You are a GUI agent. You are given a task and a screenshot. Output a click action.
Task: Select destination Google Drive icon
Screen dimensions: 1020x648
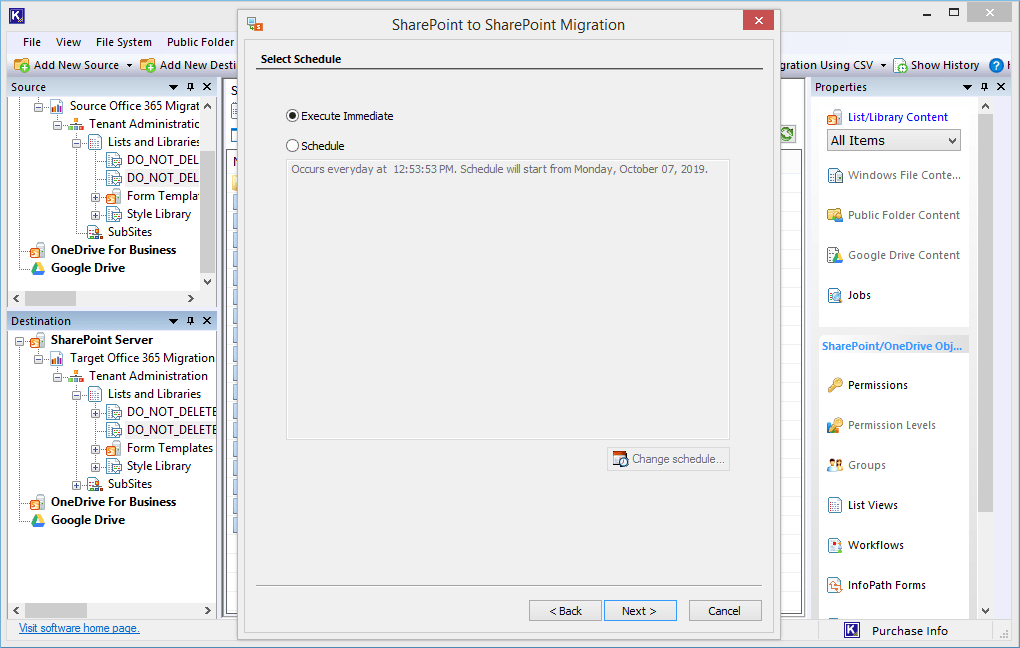coord(38,520)
